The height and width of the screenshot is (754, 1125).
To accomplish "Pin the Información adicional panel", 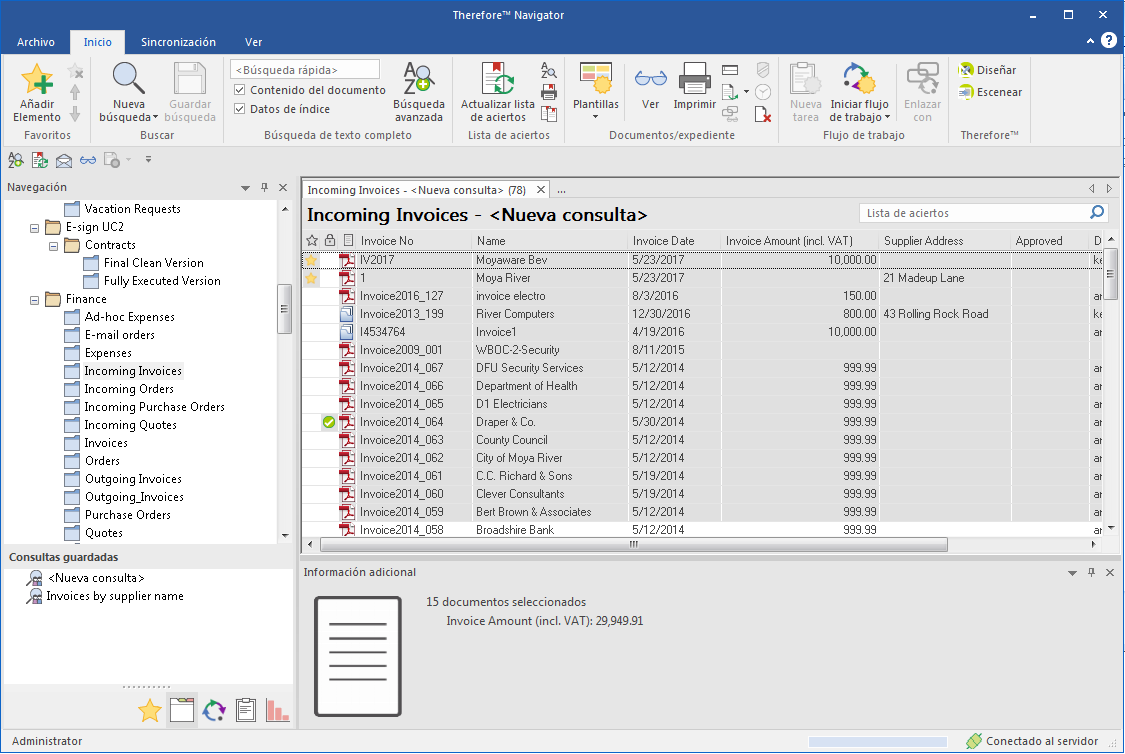I will tap(1091, 572).
